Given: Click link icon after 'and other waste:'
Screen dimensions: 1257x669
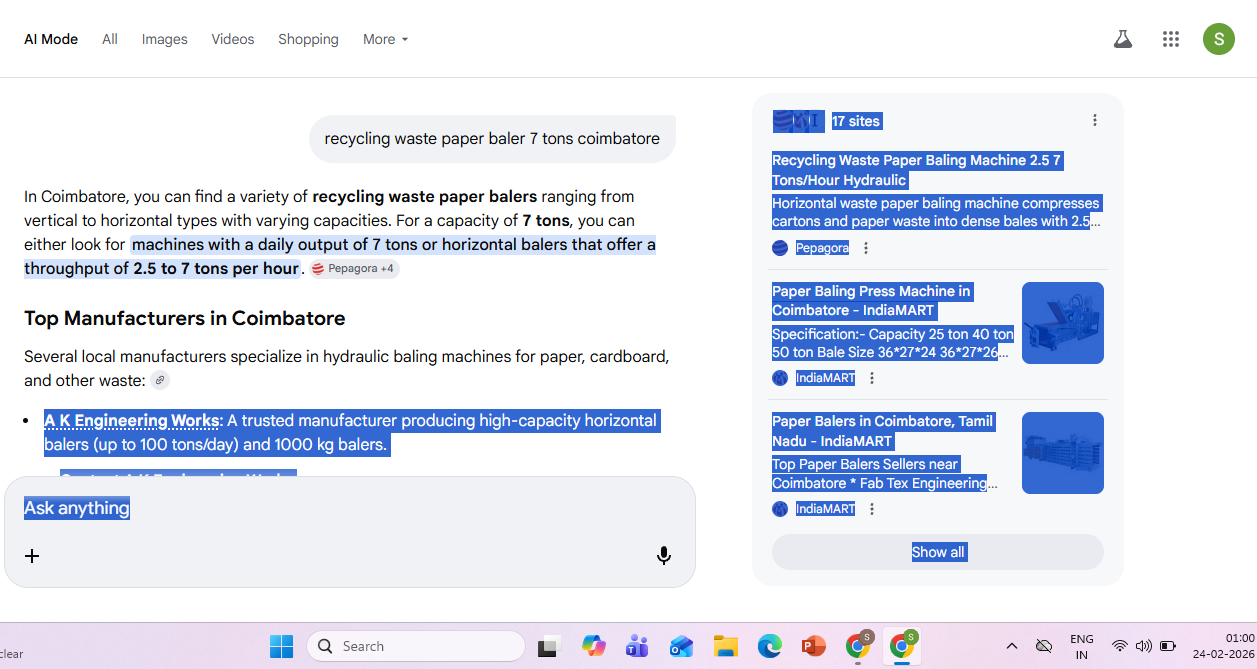Looking at the screenshot, I should point(160,380).
